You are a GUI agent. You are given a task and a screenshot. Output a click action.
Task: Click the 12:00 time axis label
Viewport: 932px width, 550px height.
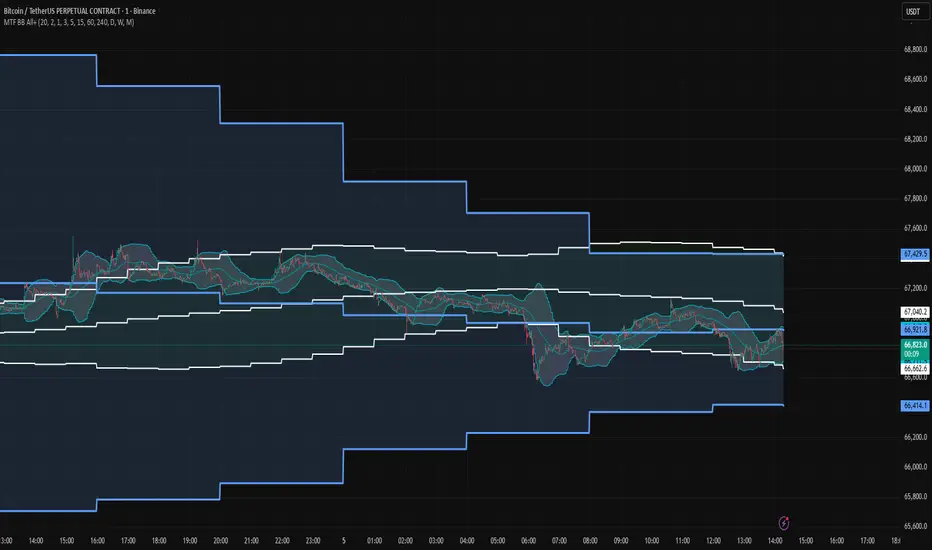coord(713,541)
